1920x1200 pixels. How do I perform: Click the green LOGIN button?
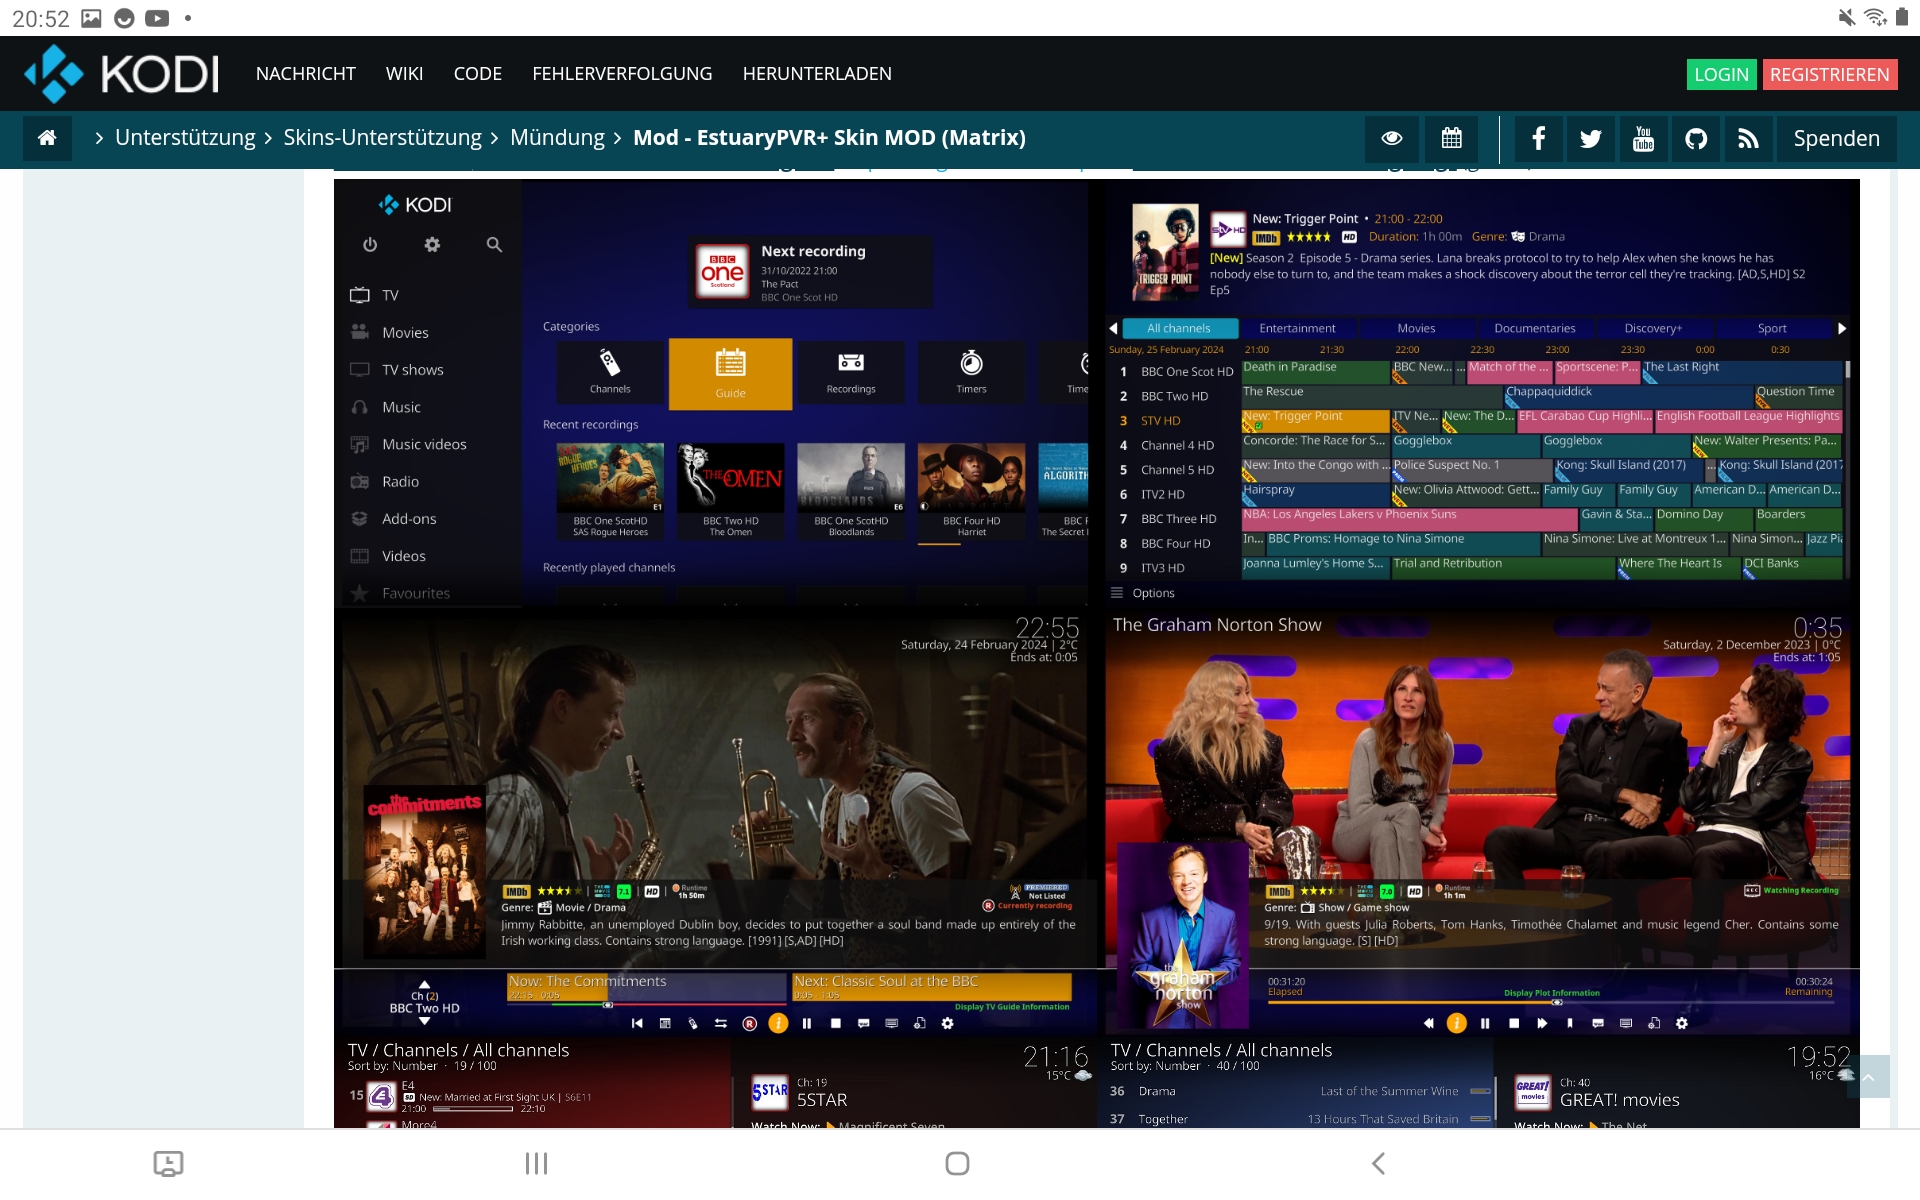[1721, 74]
